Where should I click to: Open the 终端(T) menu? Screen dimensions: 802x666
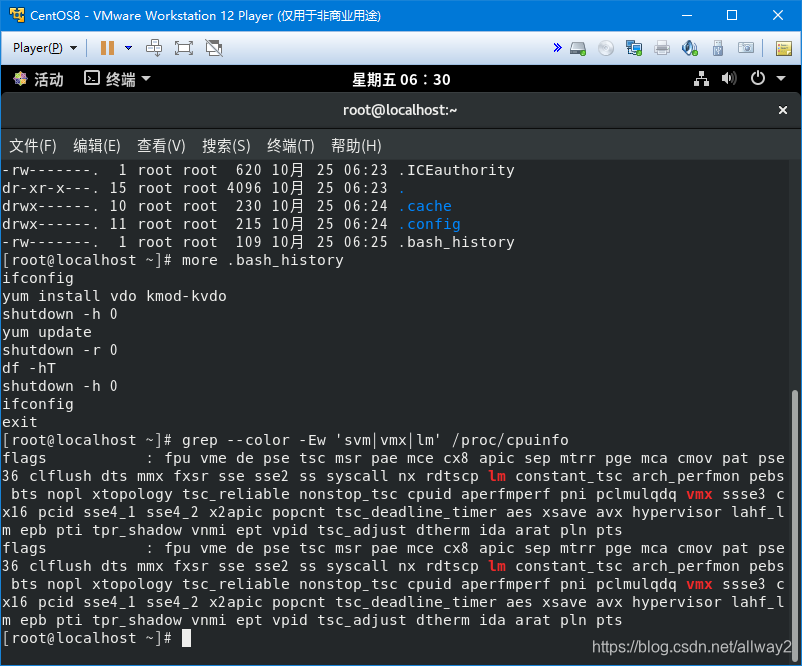point(291,146)
